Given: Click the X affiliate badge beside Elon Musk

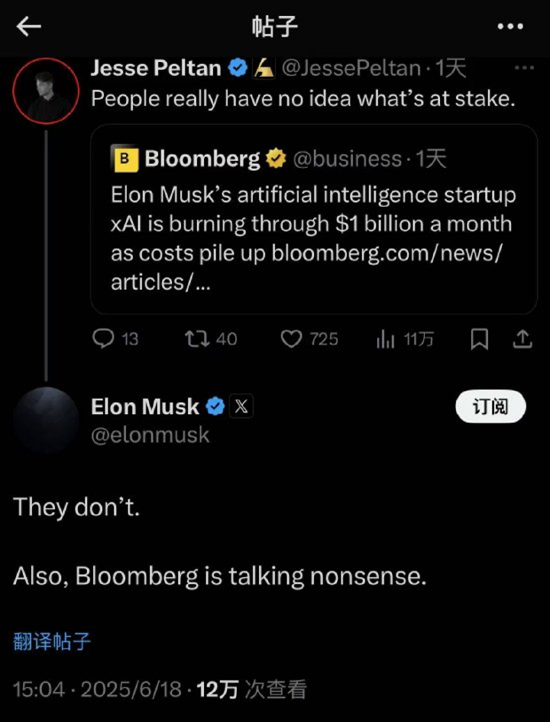Looking at the screenshot, I should (241, 407).
